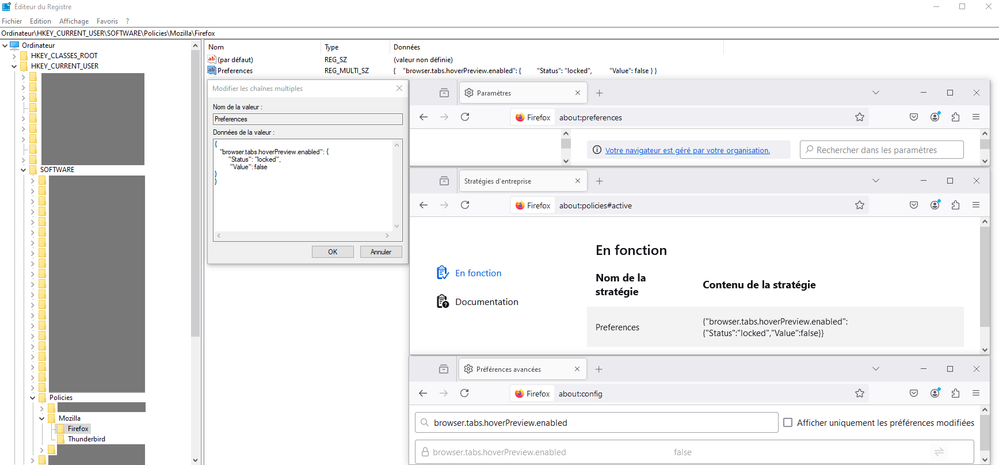Open tab list dropdown in about:policies window
The image size is (999, 465).
click(x=875, y=181)
